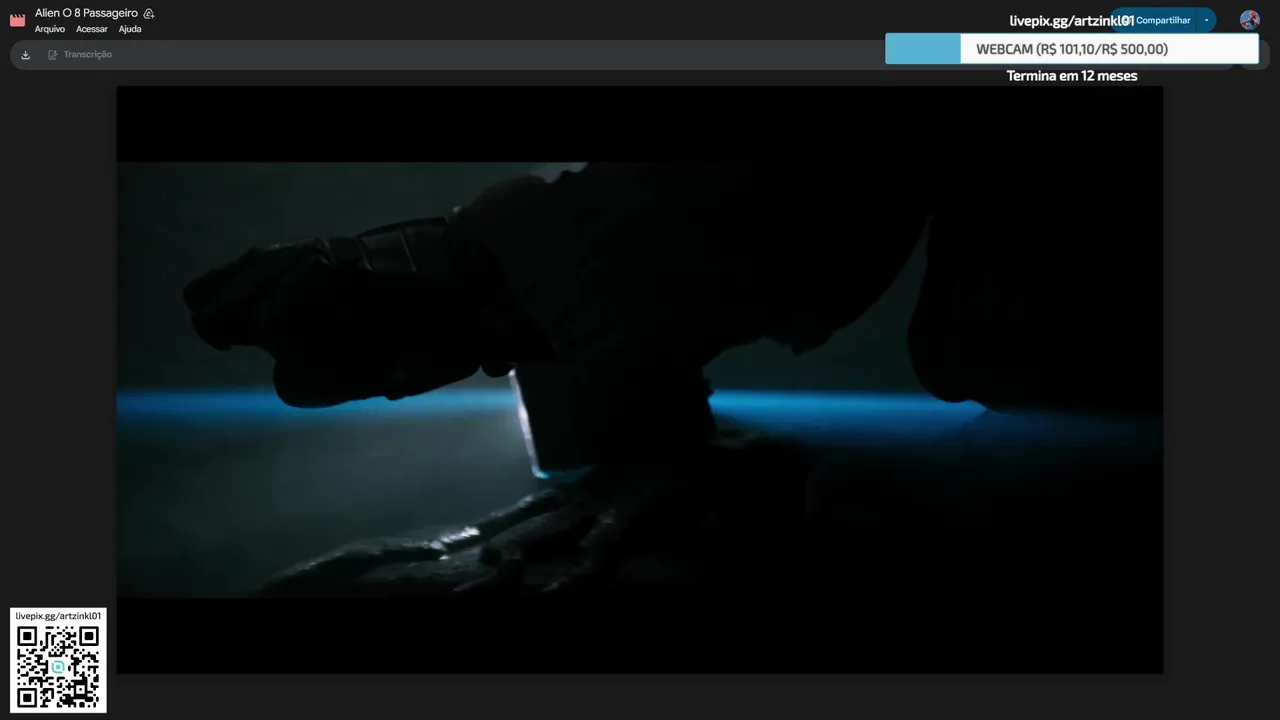The image size is (1280, 720).
Task: Click the title Alien O 8 Passageiro
Action: click(x=86, y=13)
